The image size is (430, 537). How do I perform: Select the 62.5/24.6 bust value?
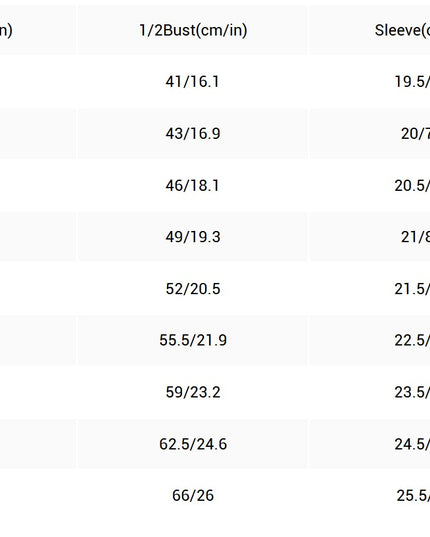click(193, 444)
